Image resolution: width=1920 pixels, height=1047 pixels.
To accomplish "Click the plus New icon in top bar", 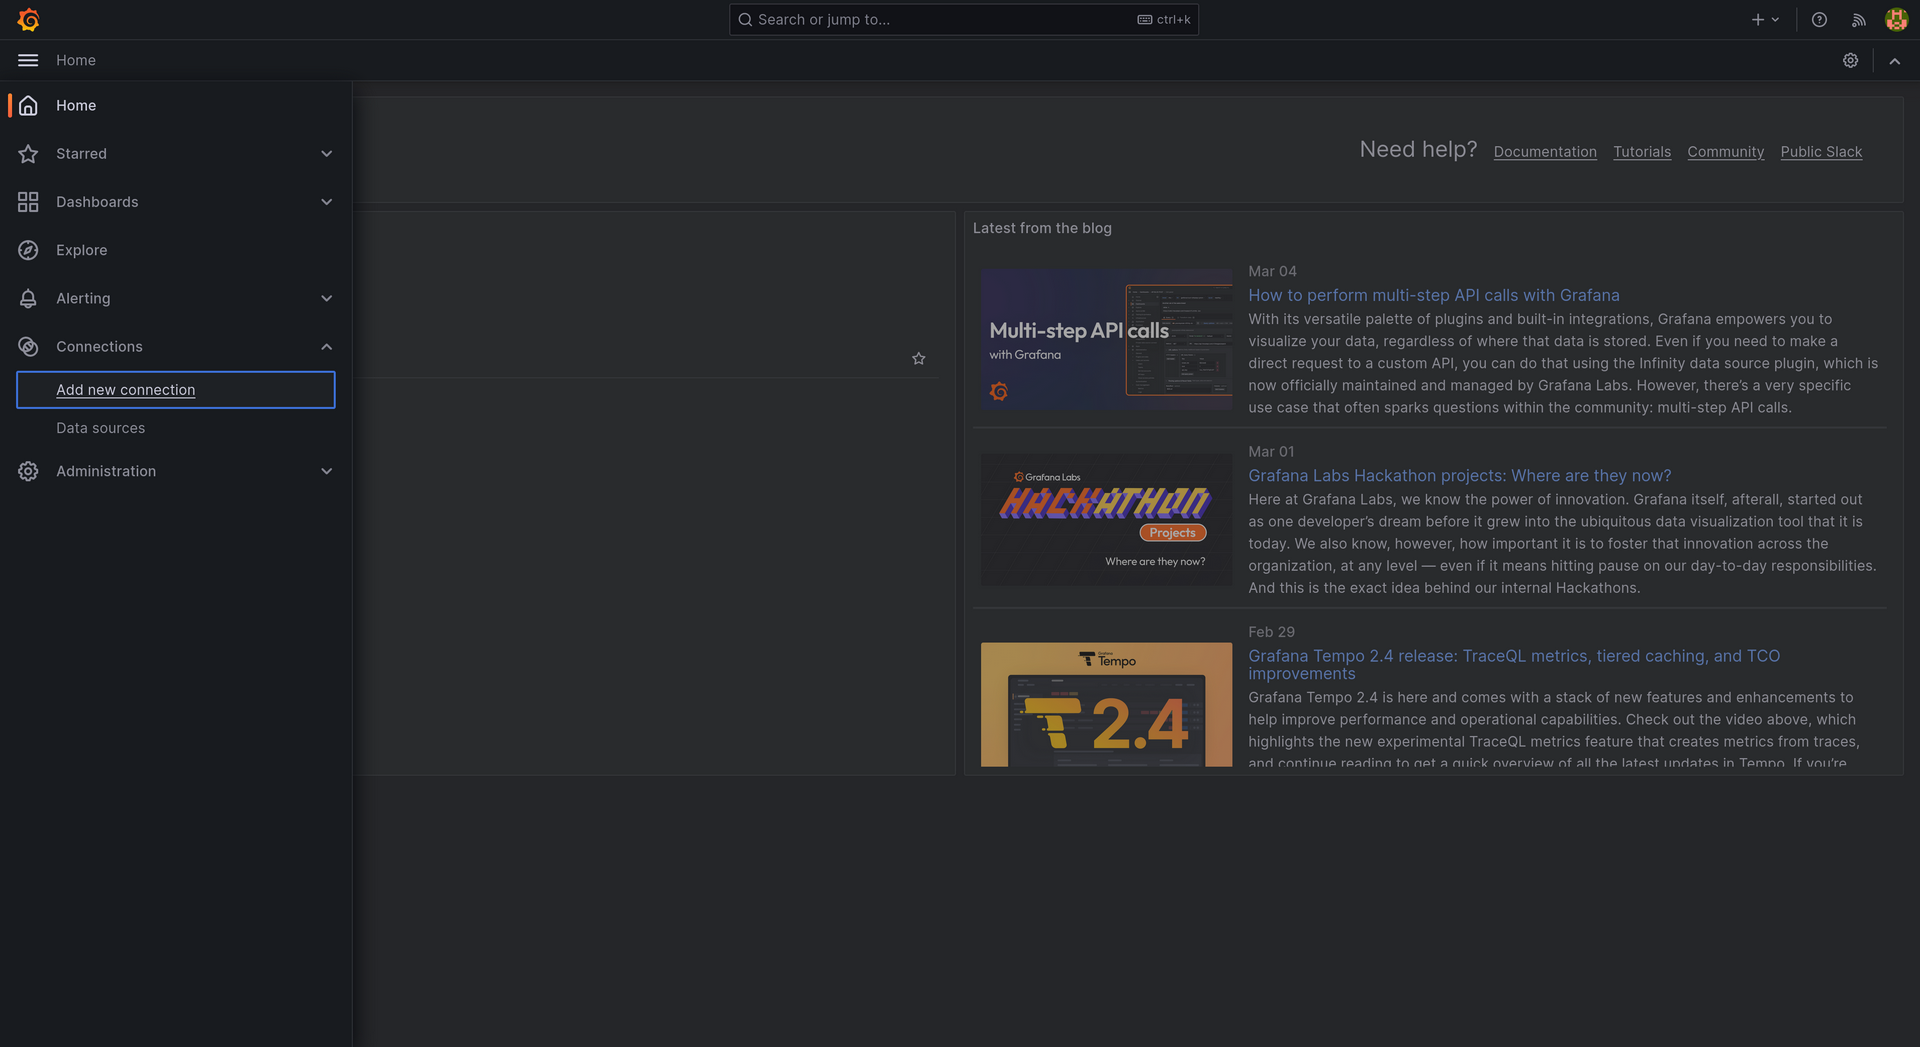I will (x=1757, y=19).
